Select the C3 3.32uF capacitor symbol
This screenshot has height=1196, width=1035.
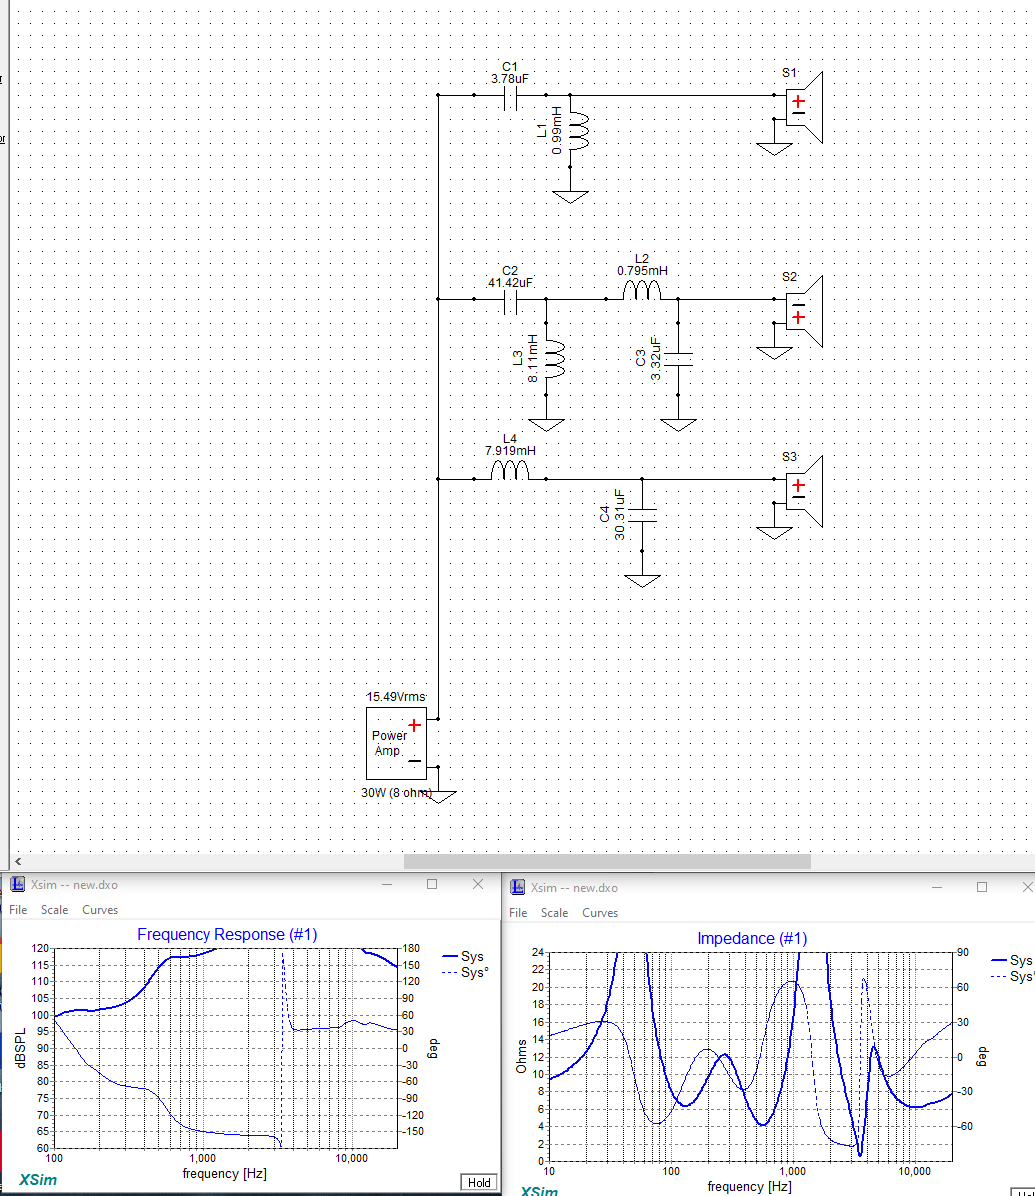[x=678, y=360]
